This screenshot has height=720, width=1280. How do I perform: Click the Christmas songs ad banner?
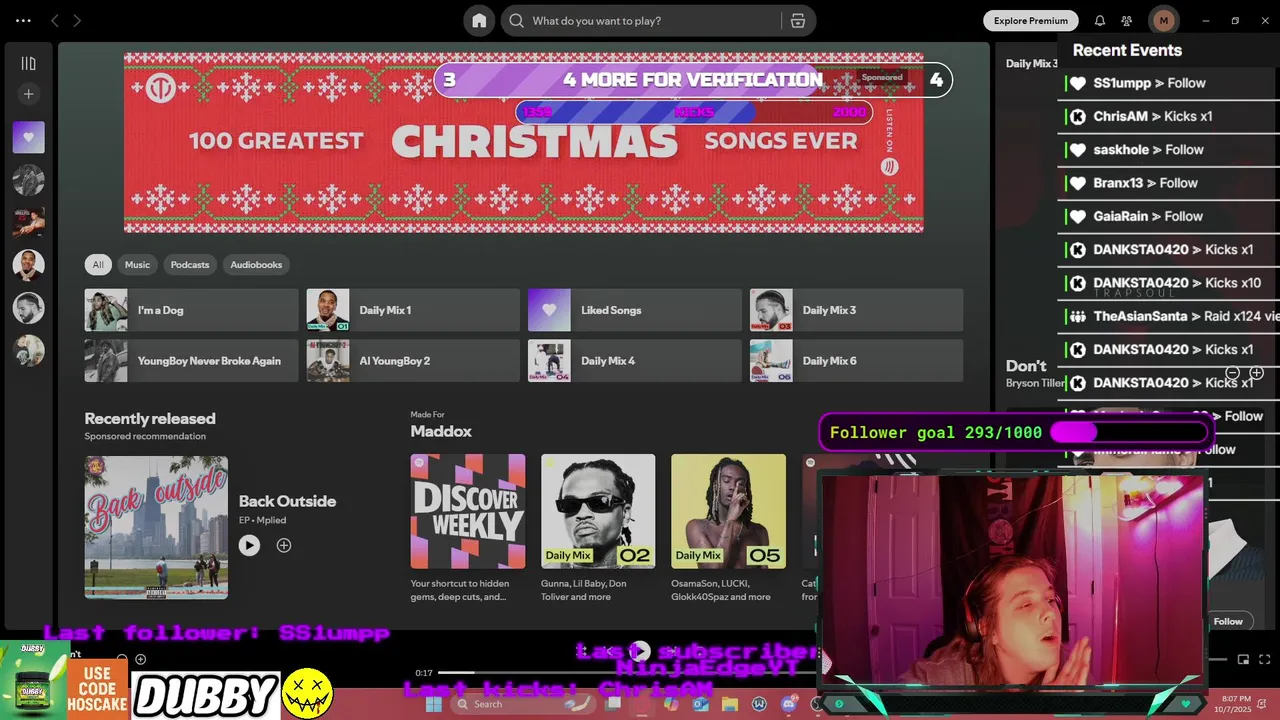523,142
